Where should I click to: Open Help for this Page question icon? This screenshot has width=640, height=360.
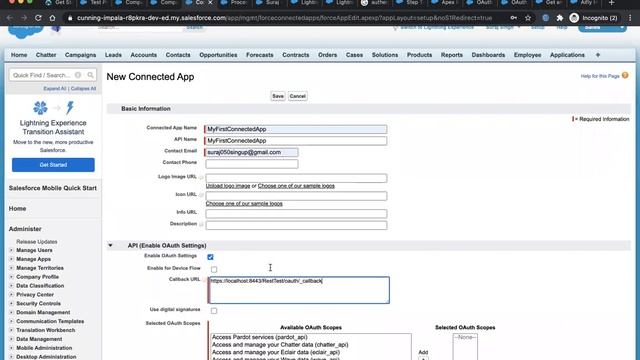(x=625, y=76)
